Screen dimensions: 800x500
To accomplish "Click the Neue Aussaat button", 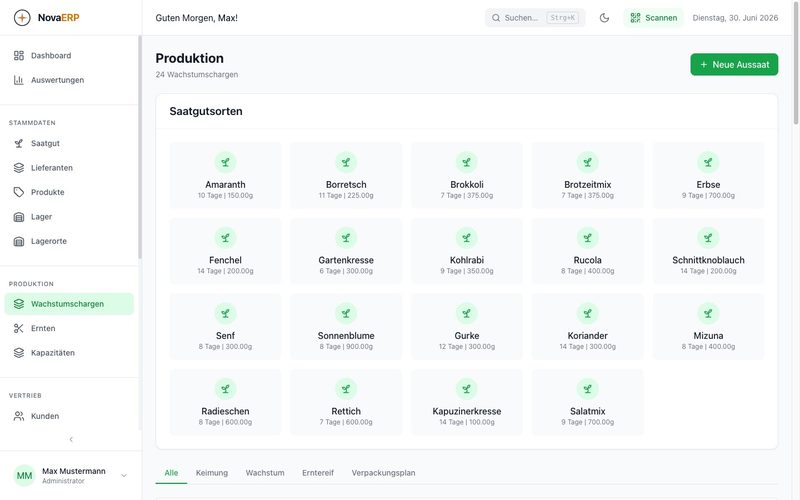I will pos(734,65).
